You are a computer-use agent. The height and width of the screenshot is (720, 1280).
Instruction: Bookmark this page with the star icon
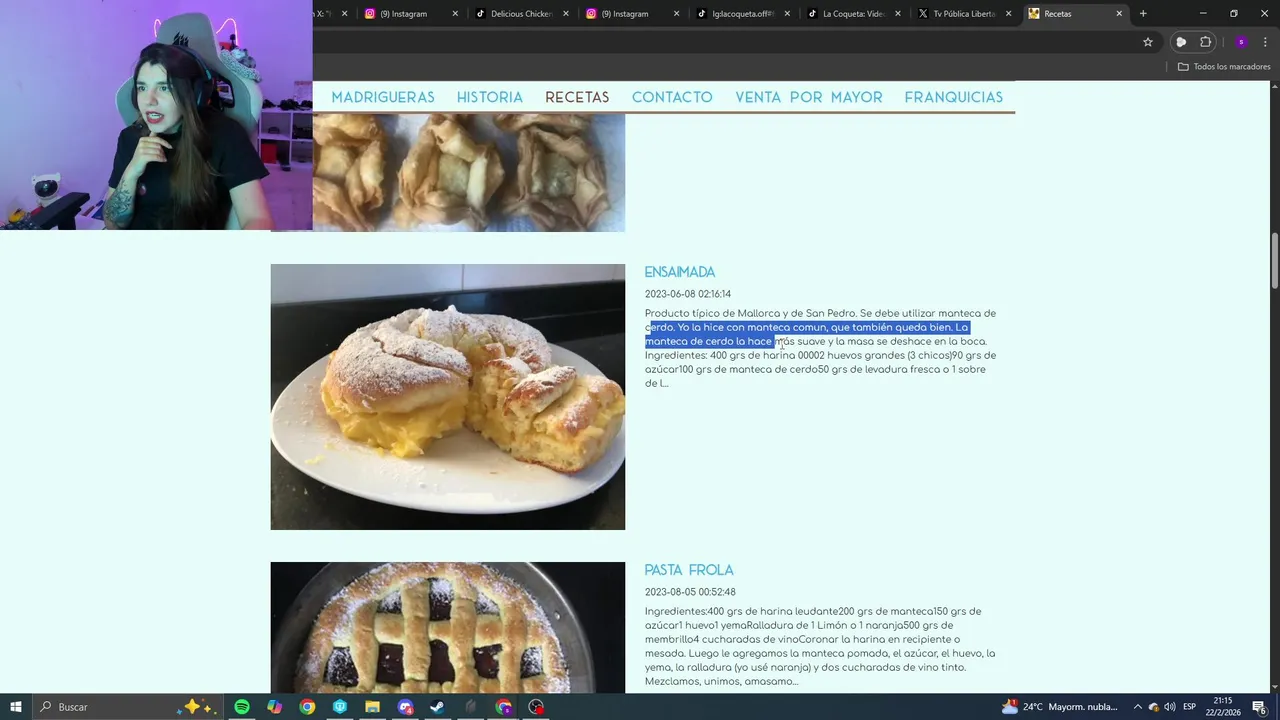[x=1148, y=42]
